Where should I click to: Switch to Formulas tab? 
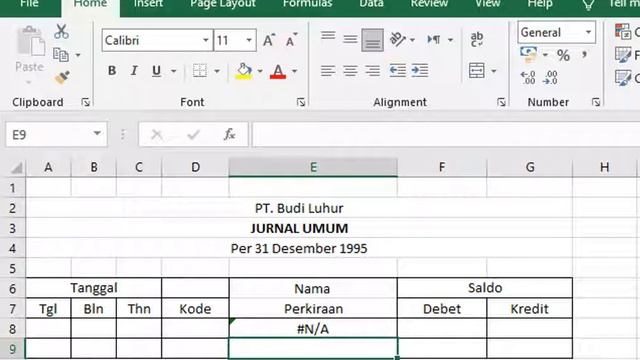coord(307,4)
